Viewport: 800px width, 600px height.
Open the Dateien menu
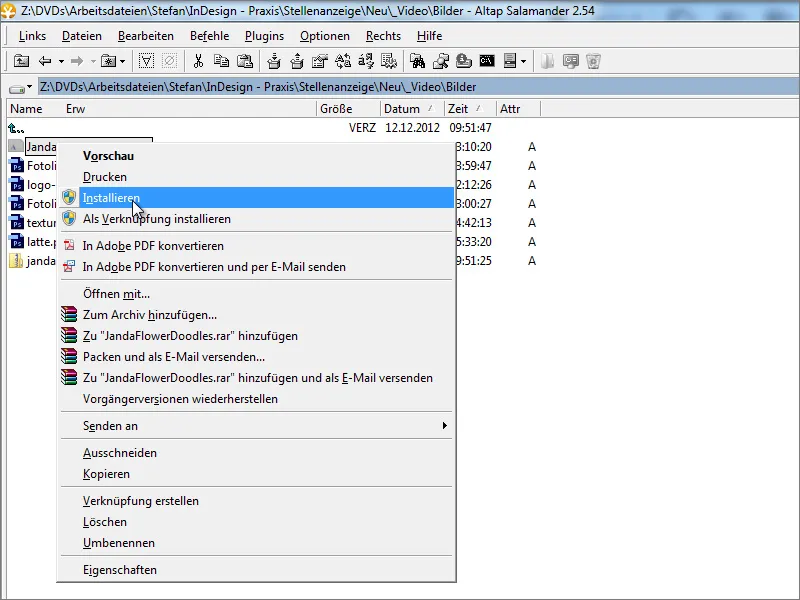82,36
